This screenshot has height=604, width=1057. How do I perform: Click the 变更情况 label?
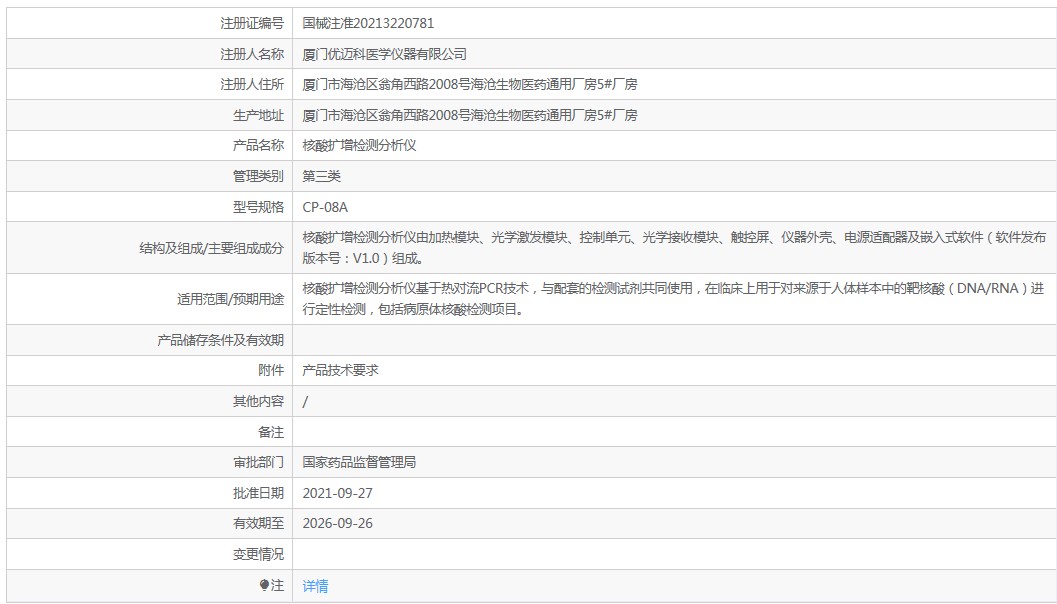coord(258,555)
